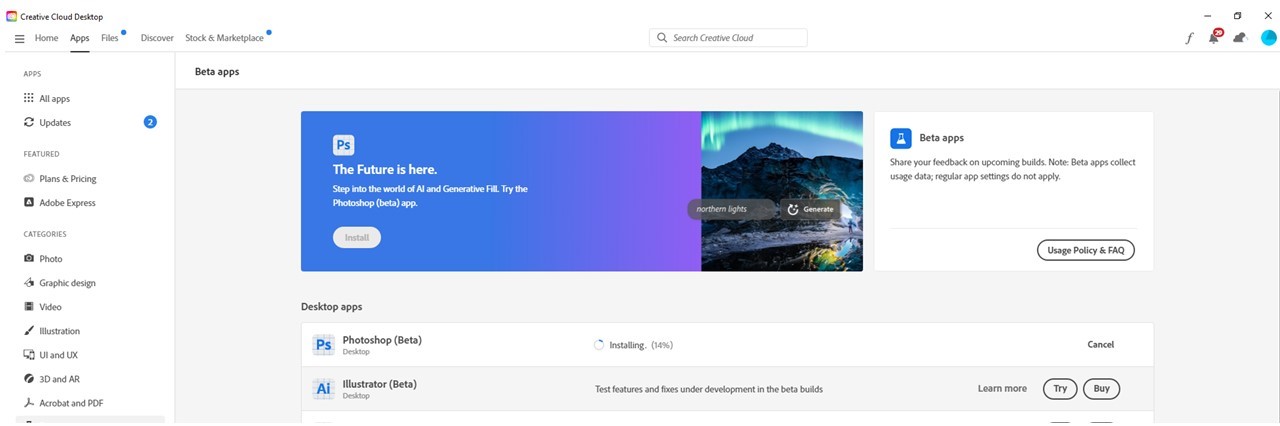1280x426 pixels.
Task: Click the Desktop apps section heading
Action: coord(331,307)
